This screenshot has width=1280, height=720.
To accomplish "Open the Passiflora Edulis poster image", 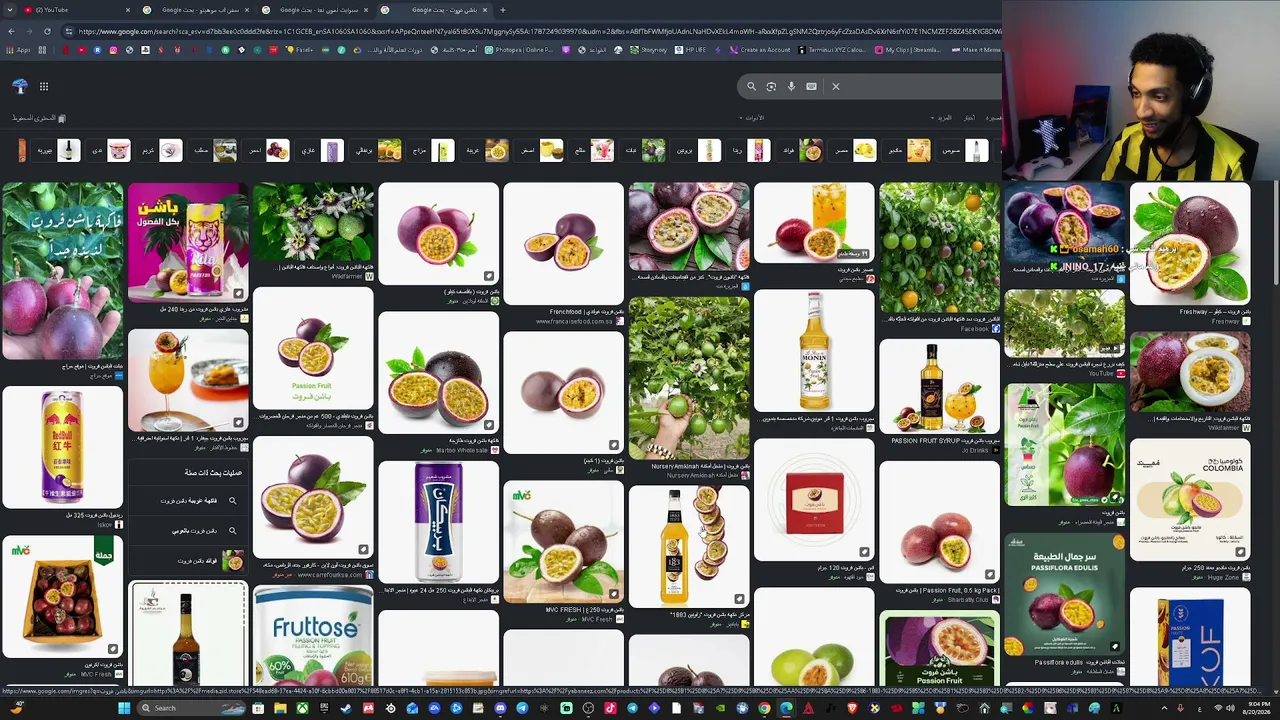I will point(1065,594).
